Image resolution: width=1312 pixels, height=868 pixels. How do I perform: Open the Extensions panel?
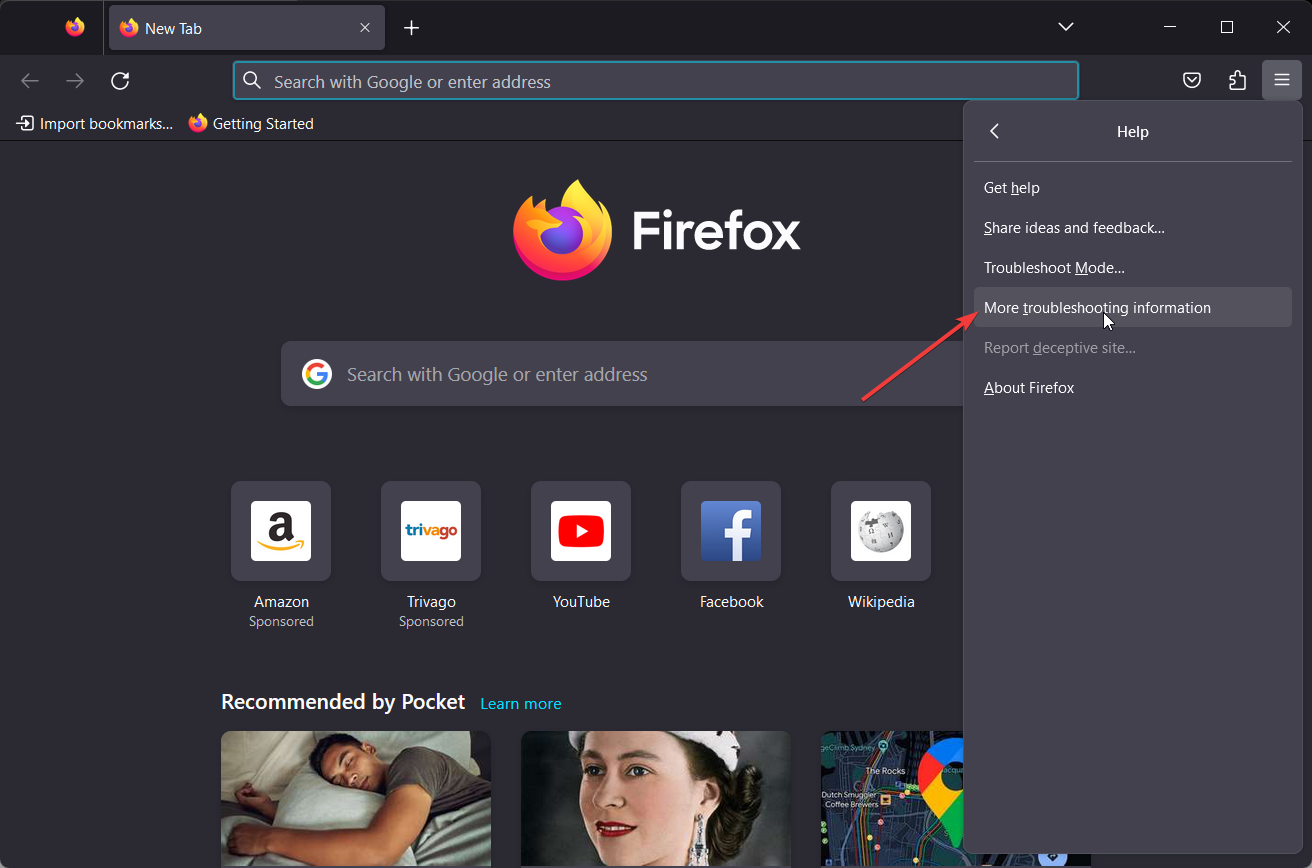[1237, 80]
